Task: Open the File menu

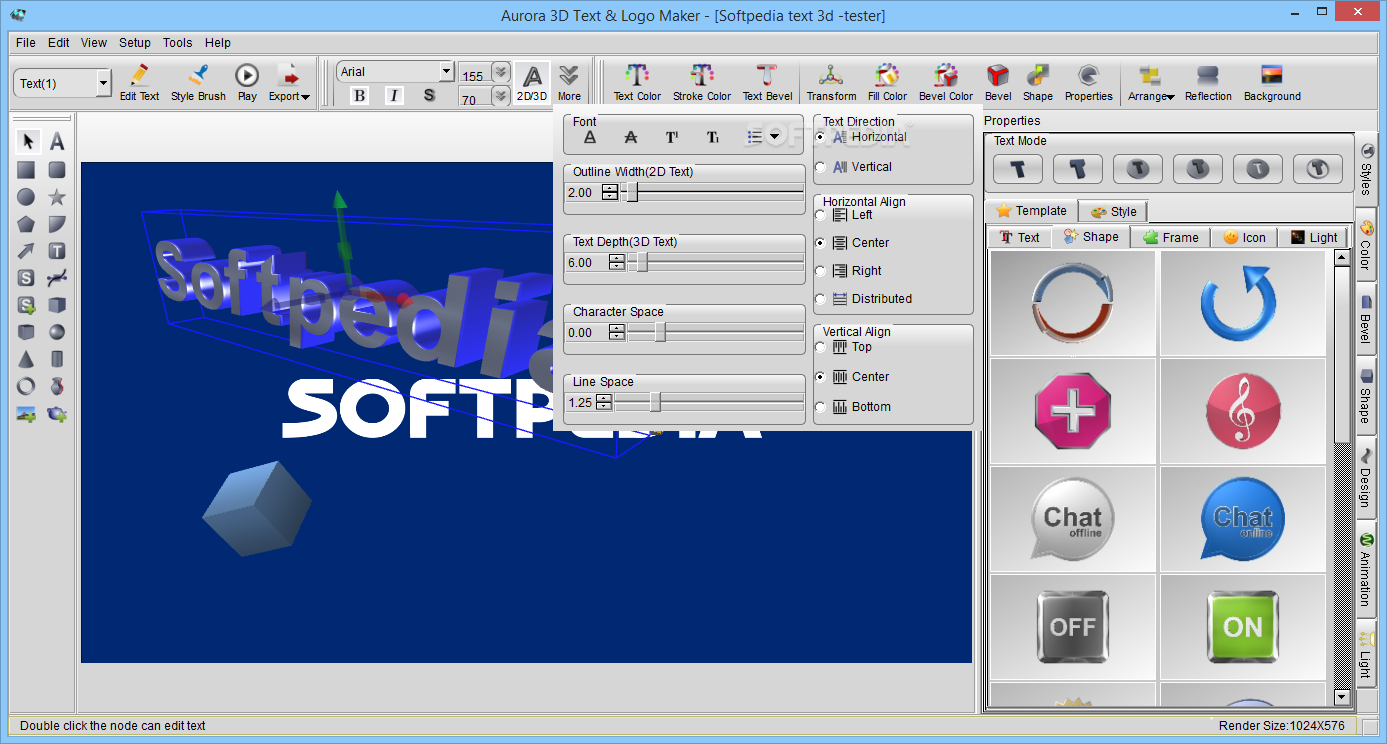Action: tap(26, 43)
